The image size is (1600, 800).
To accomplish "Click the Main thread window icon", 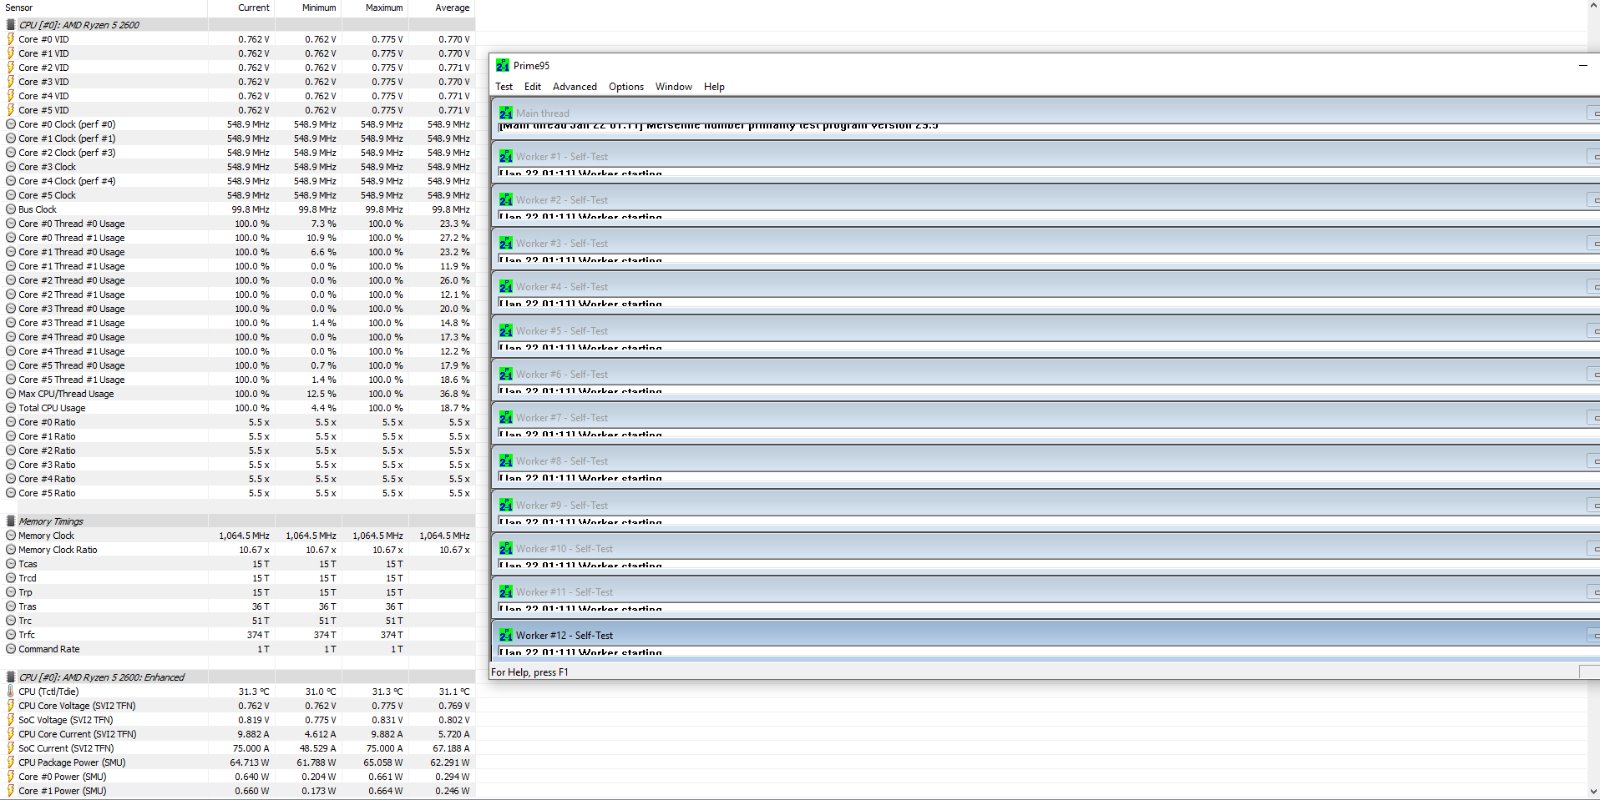I will (x=506, y=113).
